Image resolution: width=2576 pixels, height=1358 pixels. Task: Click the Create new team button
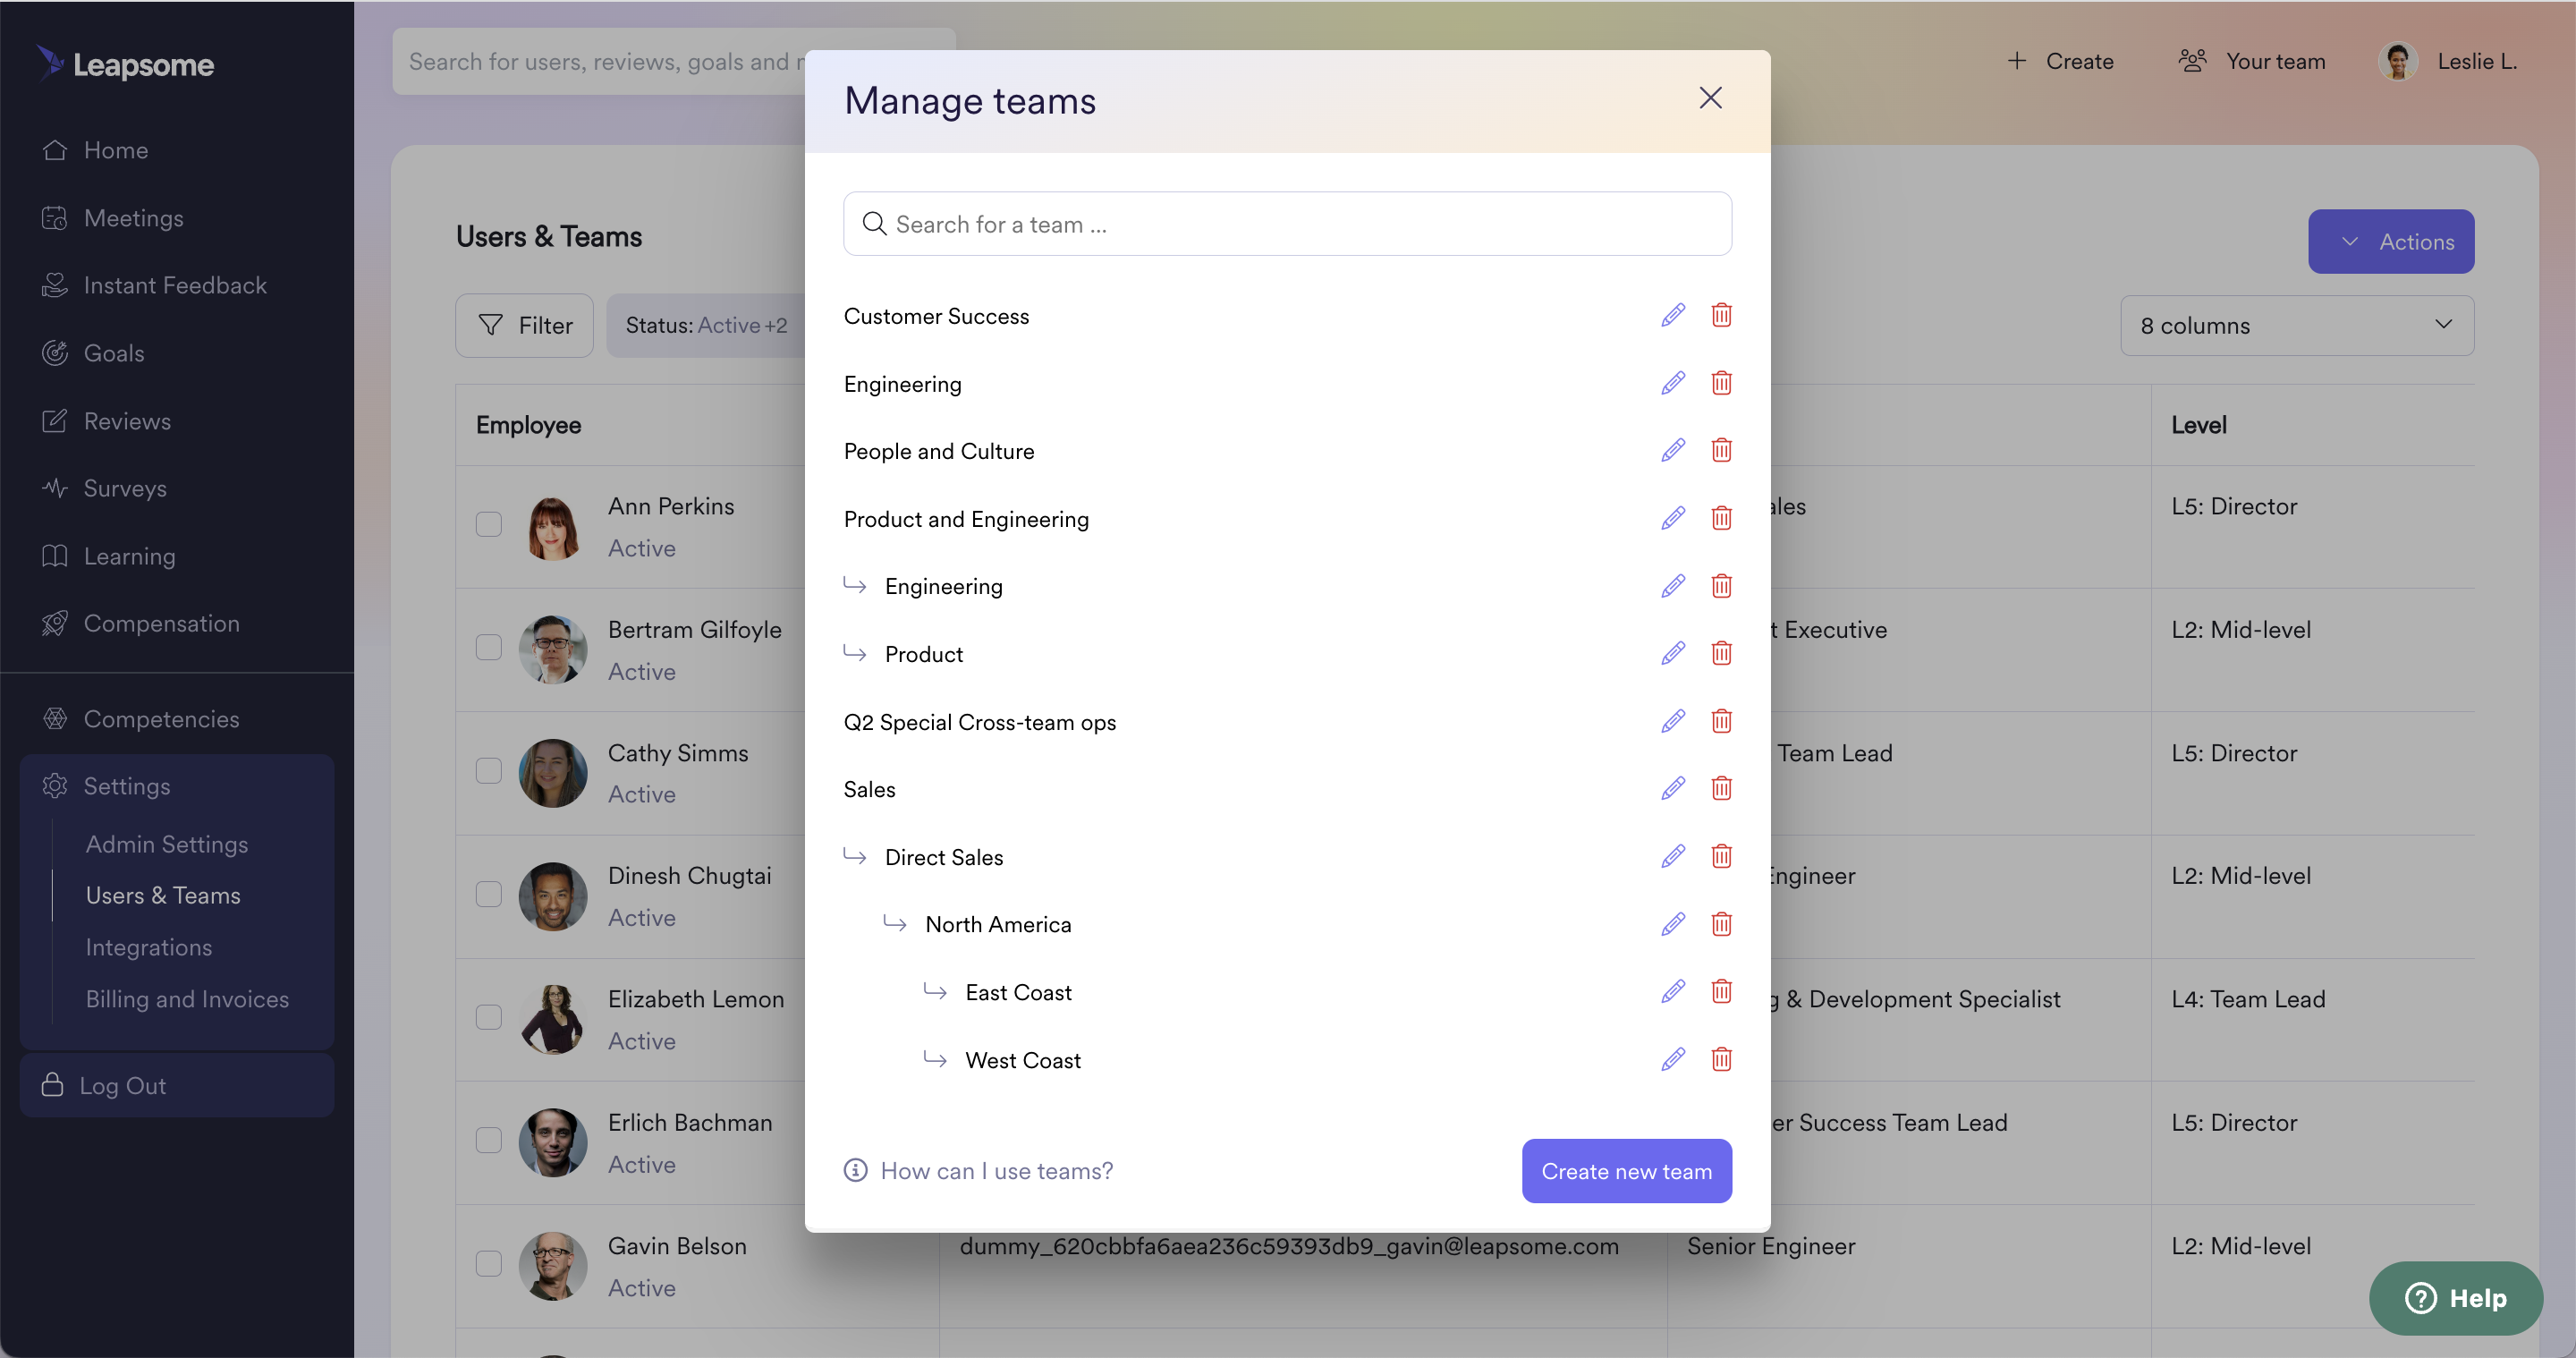pos(1627,1170)
